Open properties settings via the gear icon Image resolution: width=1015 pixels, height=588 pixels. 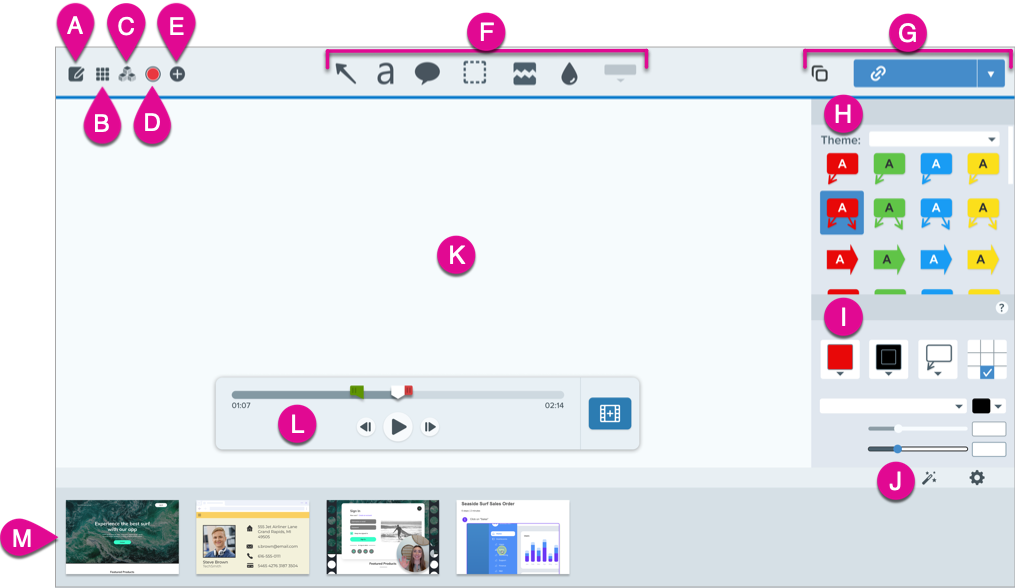coord(977,479)
